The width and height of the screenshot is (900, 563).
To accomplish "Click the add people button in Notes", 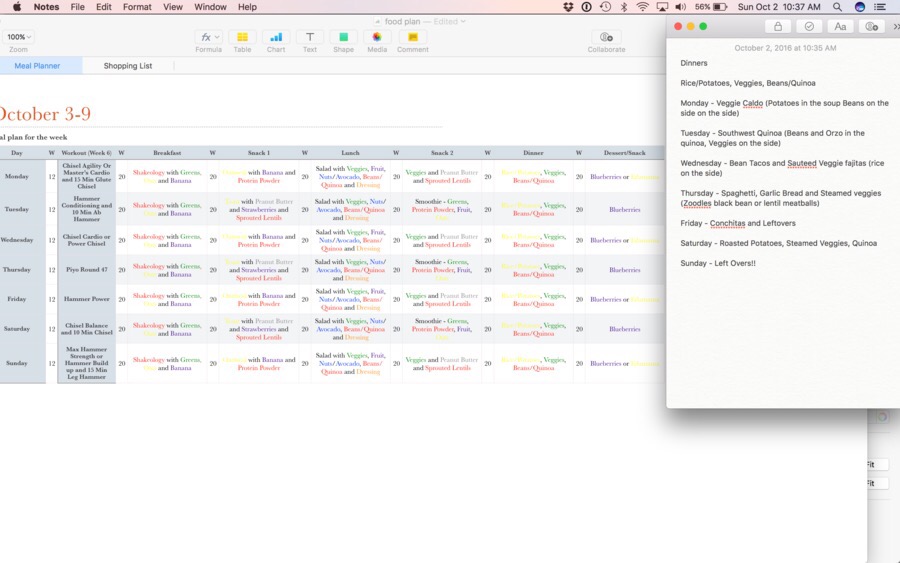I will click(872, 27).
